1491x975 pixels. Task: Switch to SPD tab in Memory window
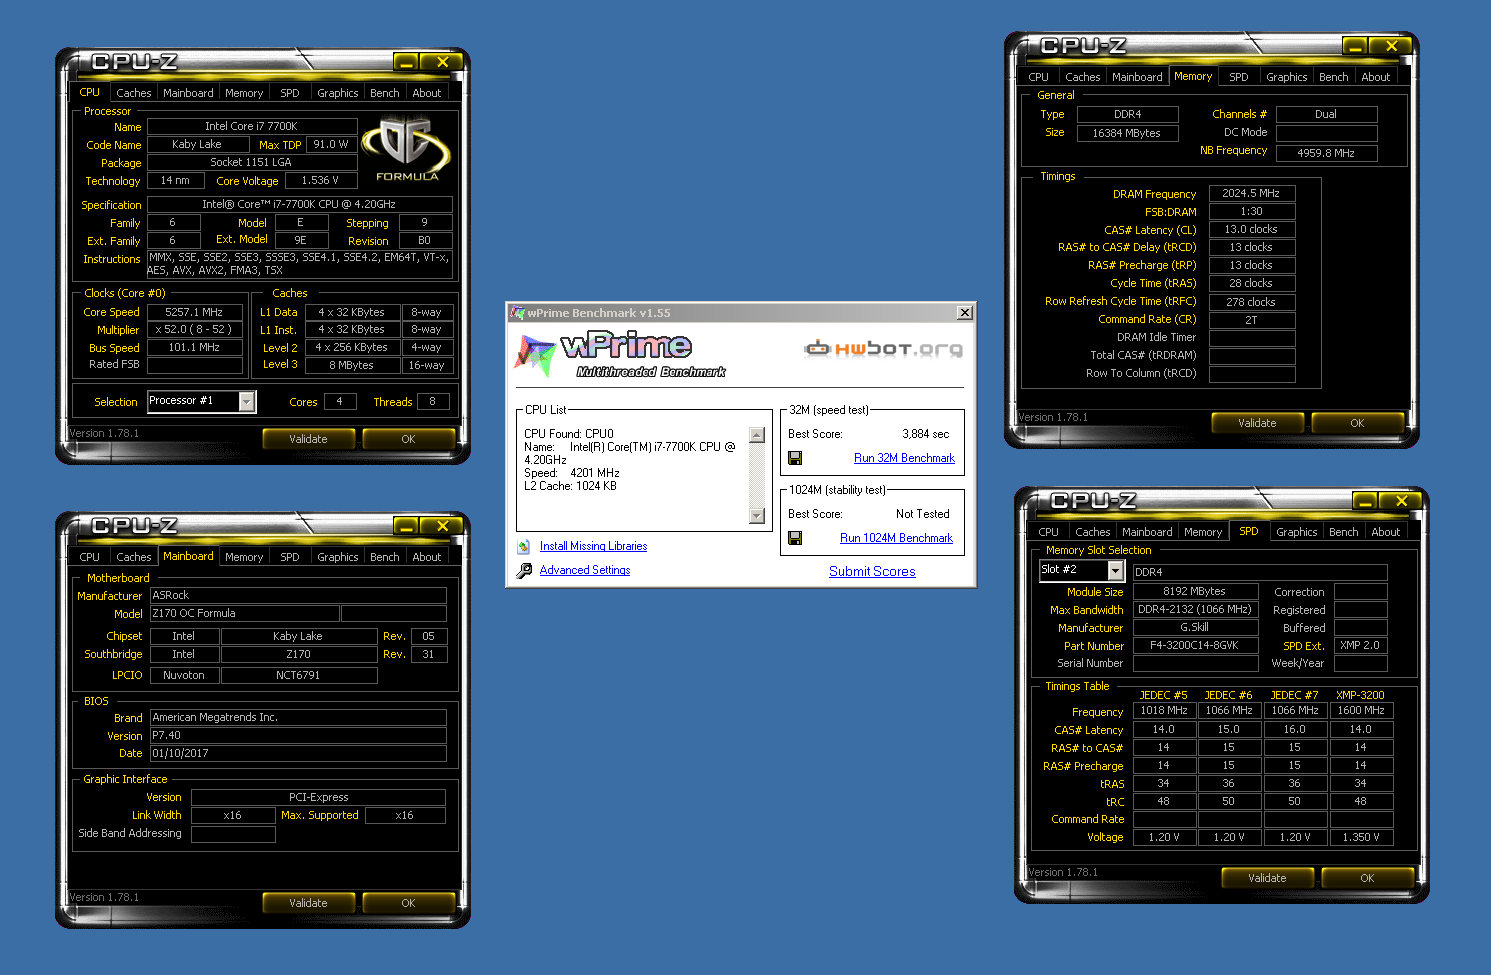click(x=1239, y=77)
